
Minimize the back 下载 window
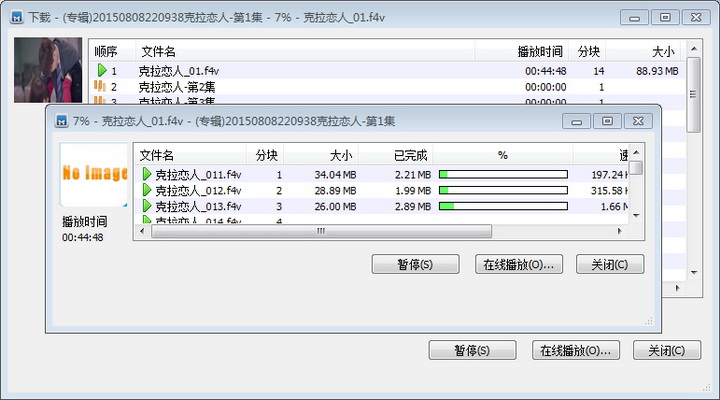[634, 17]
